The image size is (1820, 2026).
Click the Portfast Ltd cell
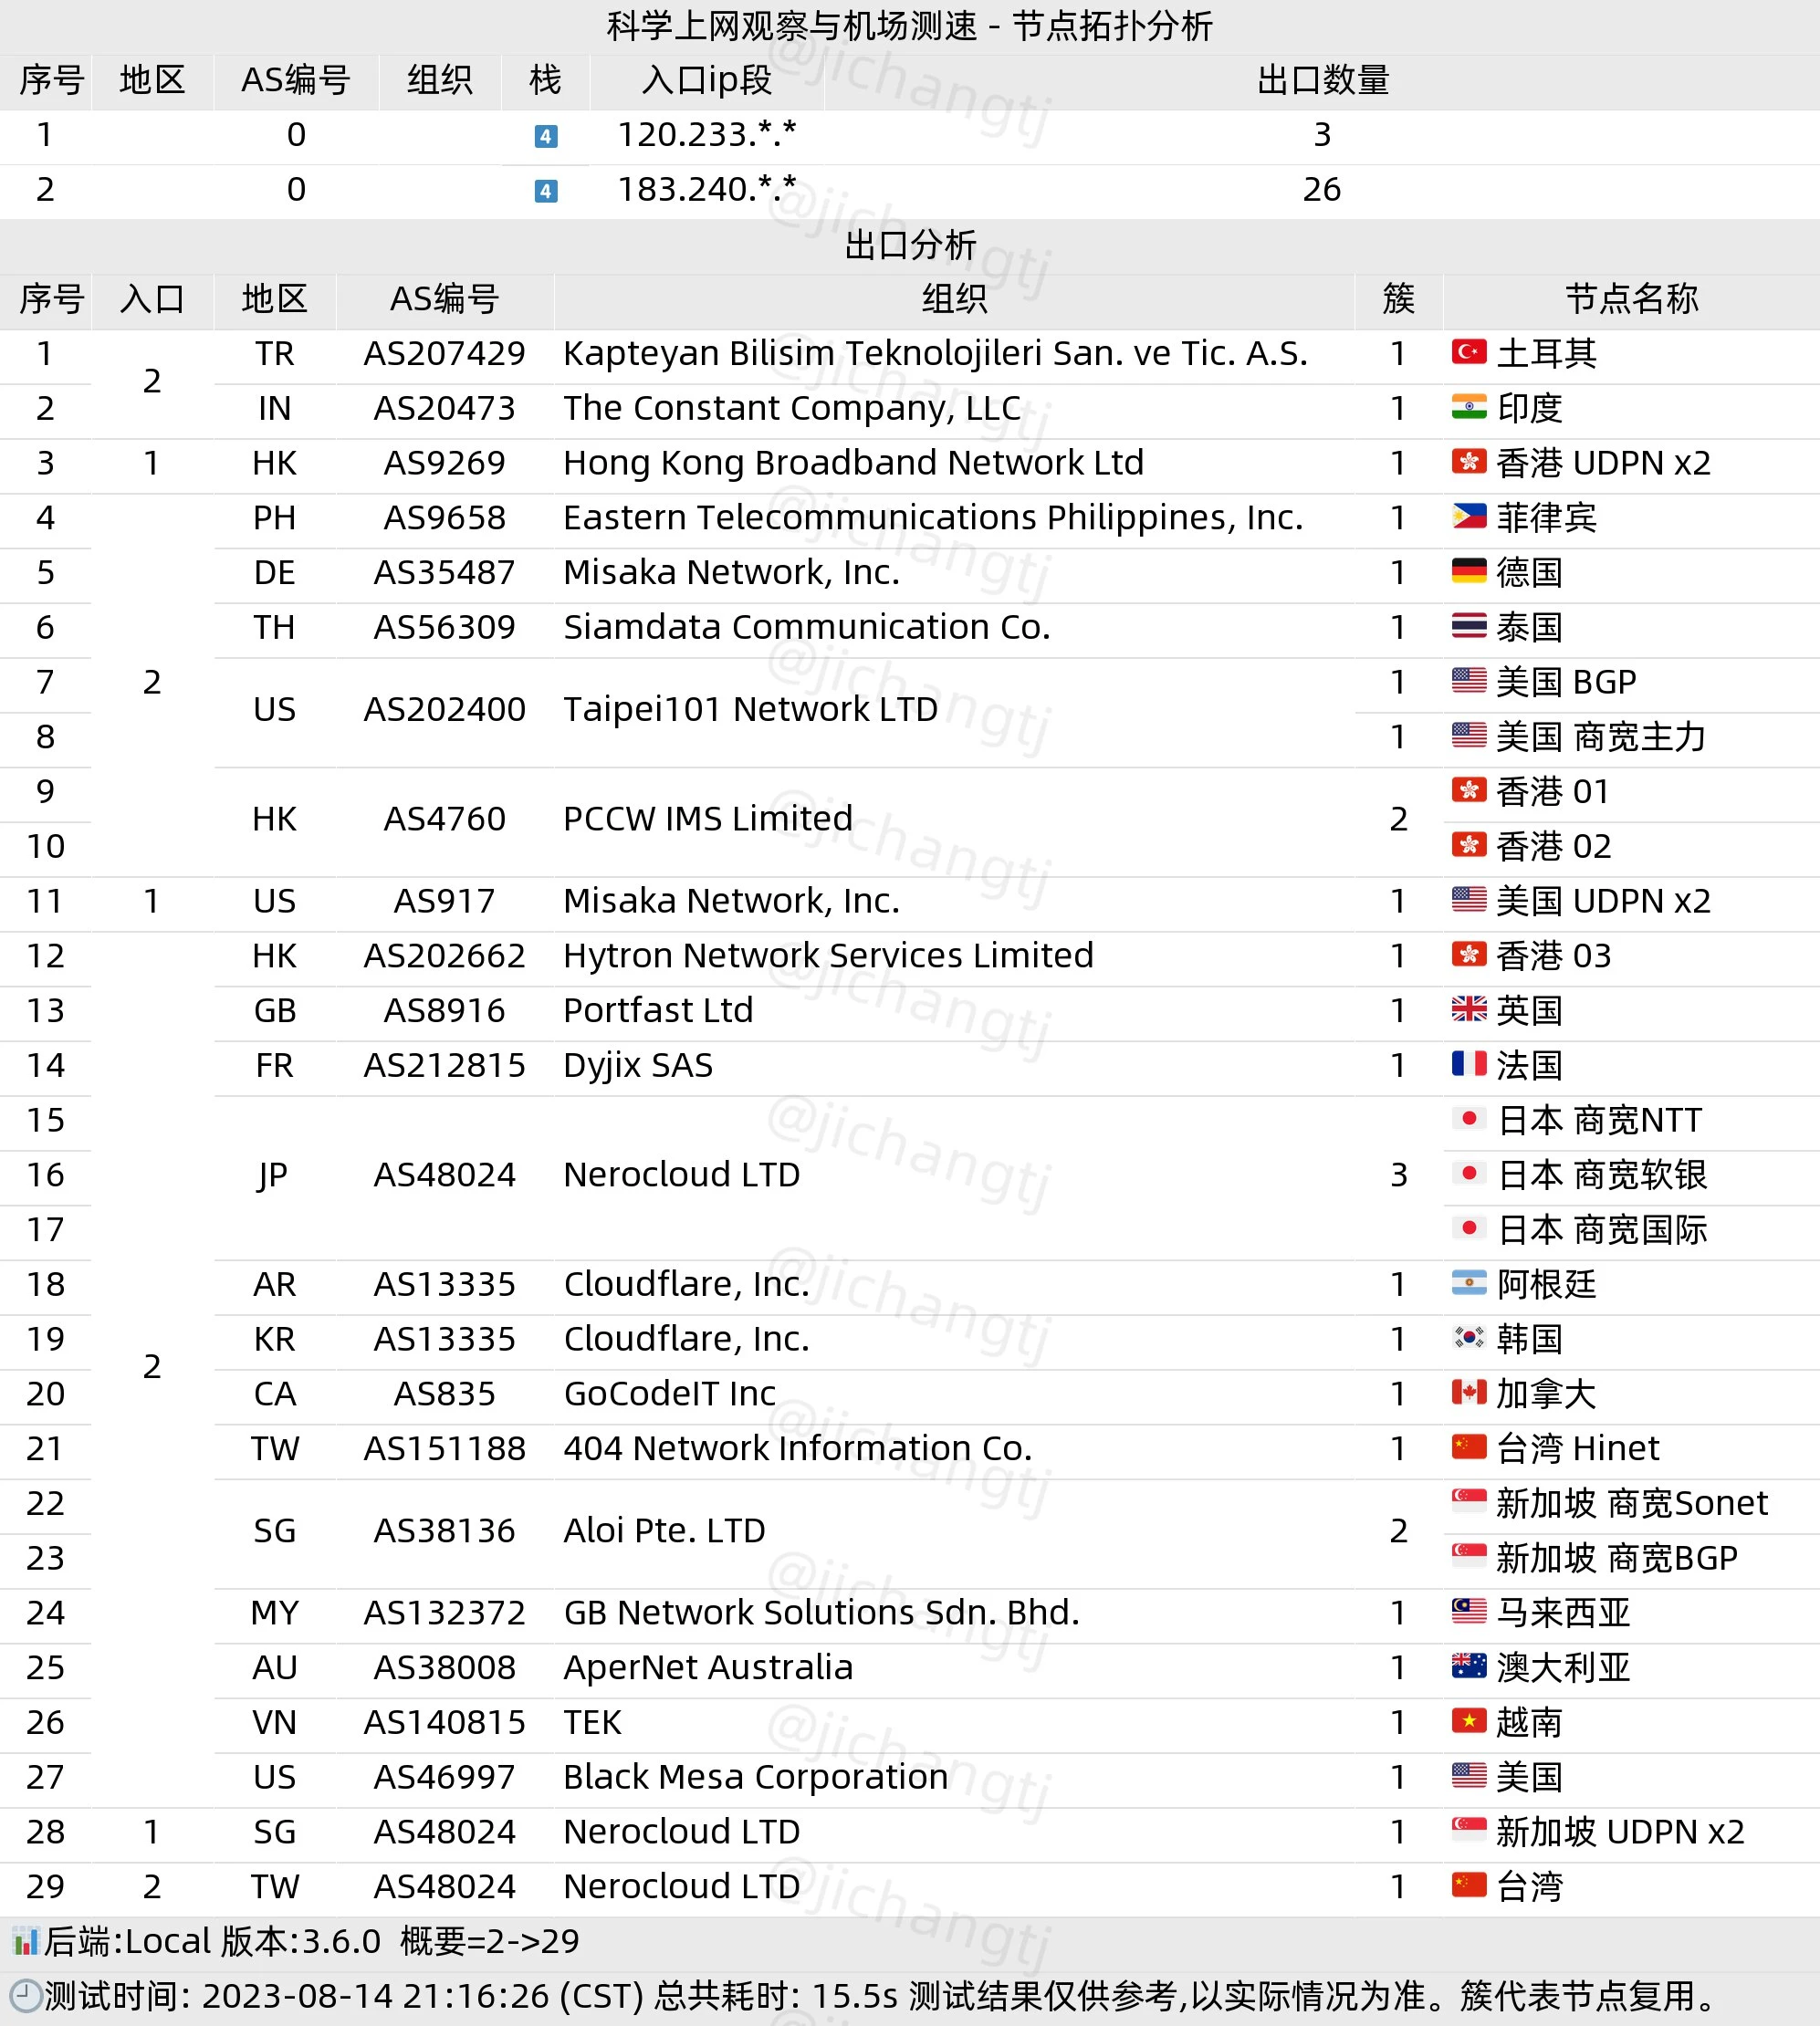[x=658, y=1010]
